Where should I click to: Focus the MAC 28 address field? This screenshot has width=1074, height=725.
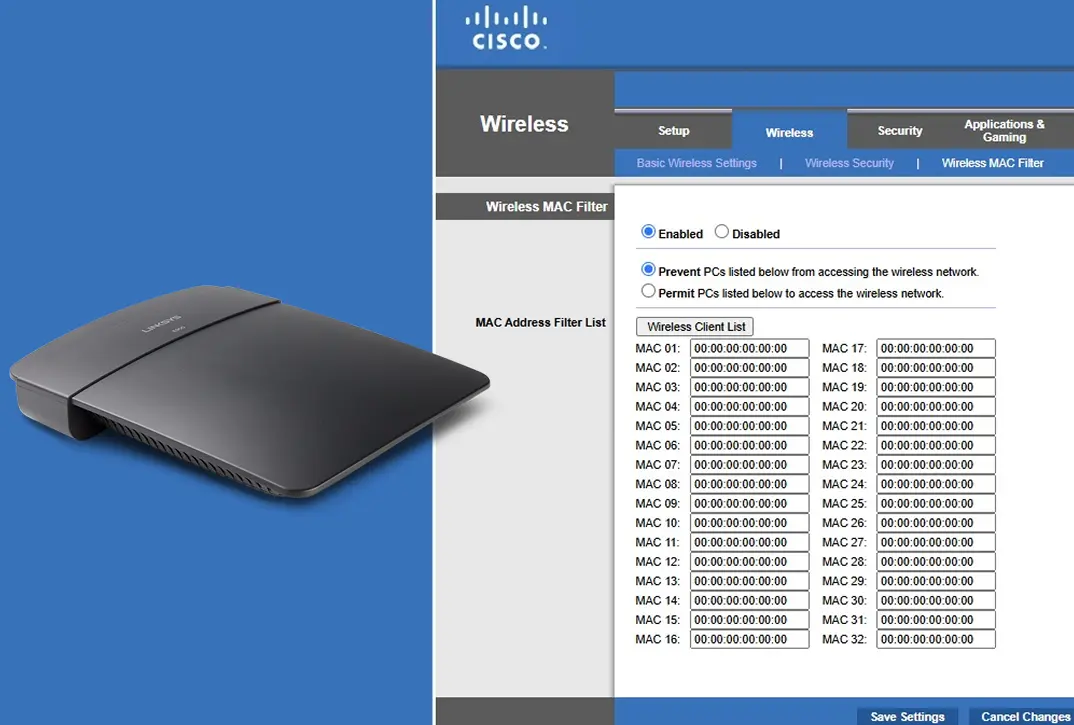[x=936, y=562]
